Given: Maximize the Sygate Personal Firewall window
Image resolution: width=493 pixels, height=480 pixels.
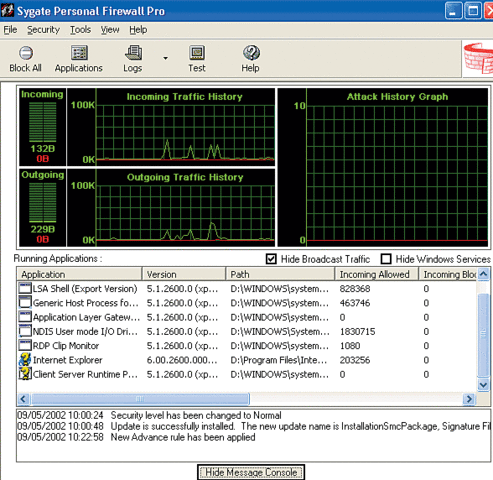Looking at the screenshot, I should 473,11.
